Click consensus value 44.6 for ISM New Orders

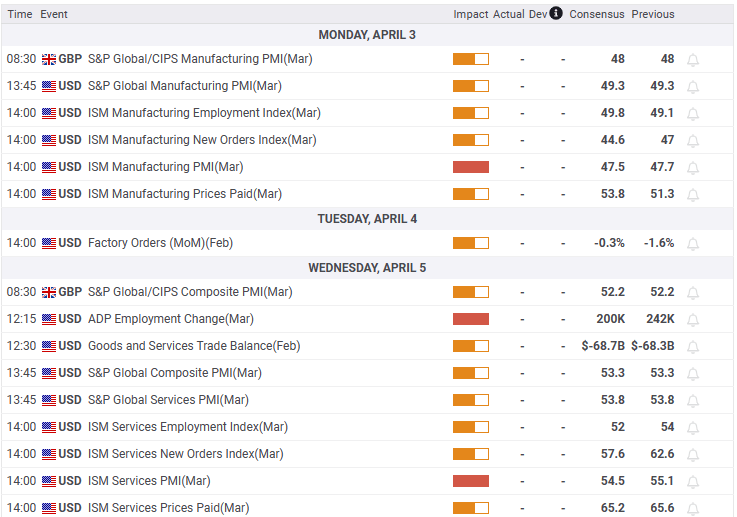click(x=613, y=140)
